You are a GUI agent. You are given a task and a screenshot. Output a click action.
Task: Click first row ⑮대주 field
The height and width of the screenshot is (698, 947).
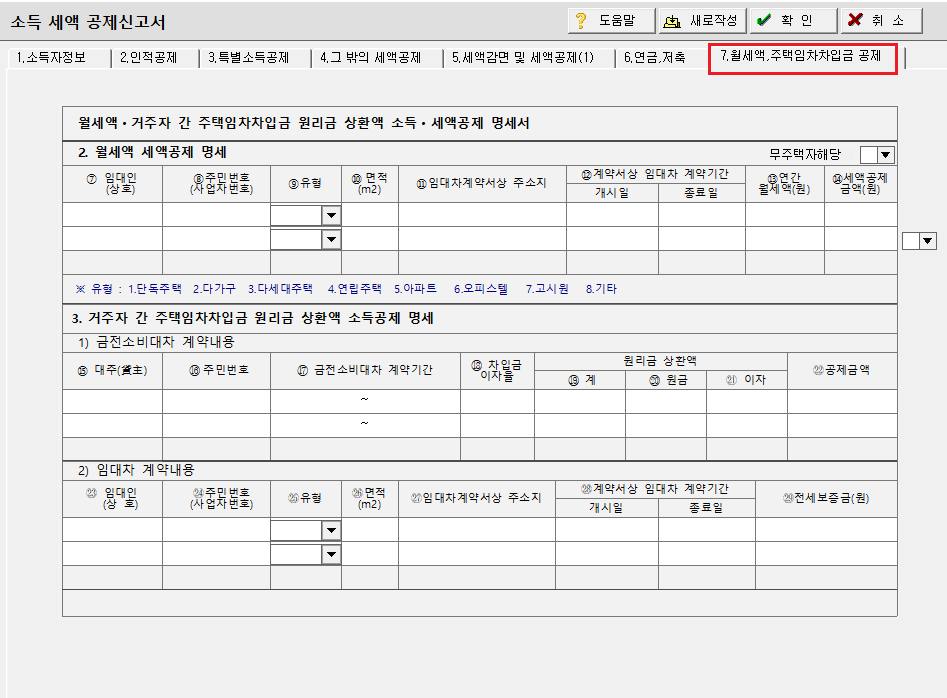pos(112,402)
